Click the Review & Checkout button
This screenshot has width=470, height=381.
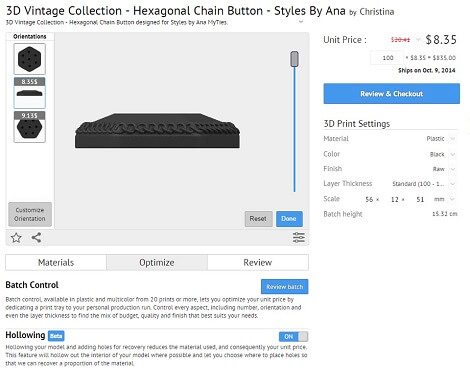tap(392, 94)
